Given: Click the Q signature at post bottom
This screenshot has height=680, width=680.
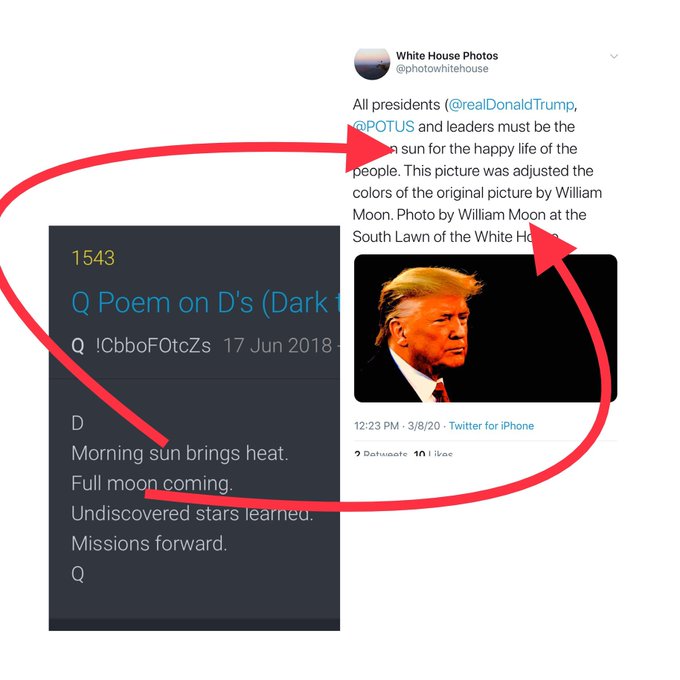Looking at the screenshot, I should click(78, 574).
